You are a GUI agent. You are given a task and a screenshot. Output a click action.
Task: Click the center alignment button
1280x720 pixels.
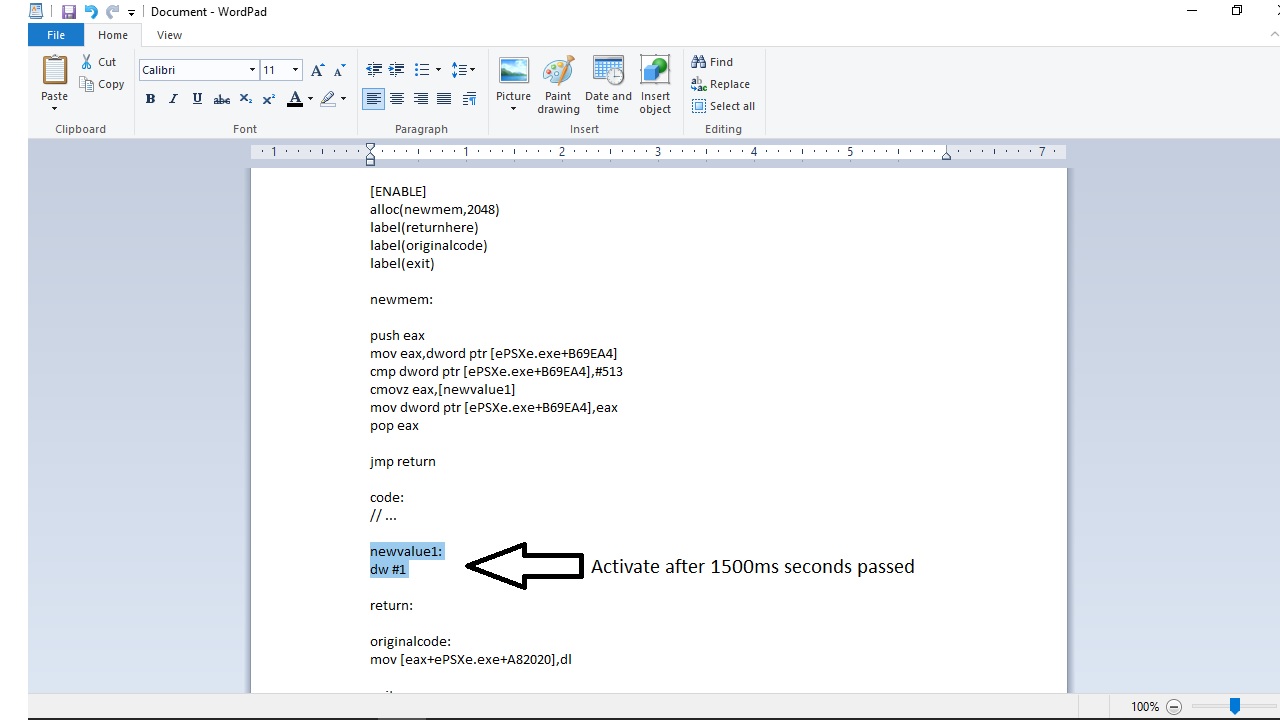[397, 99]
